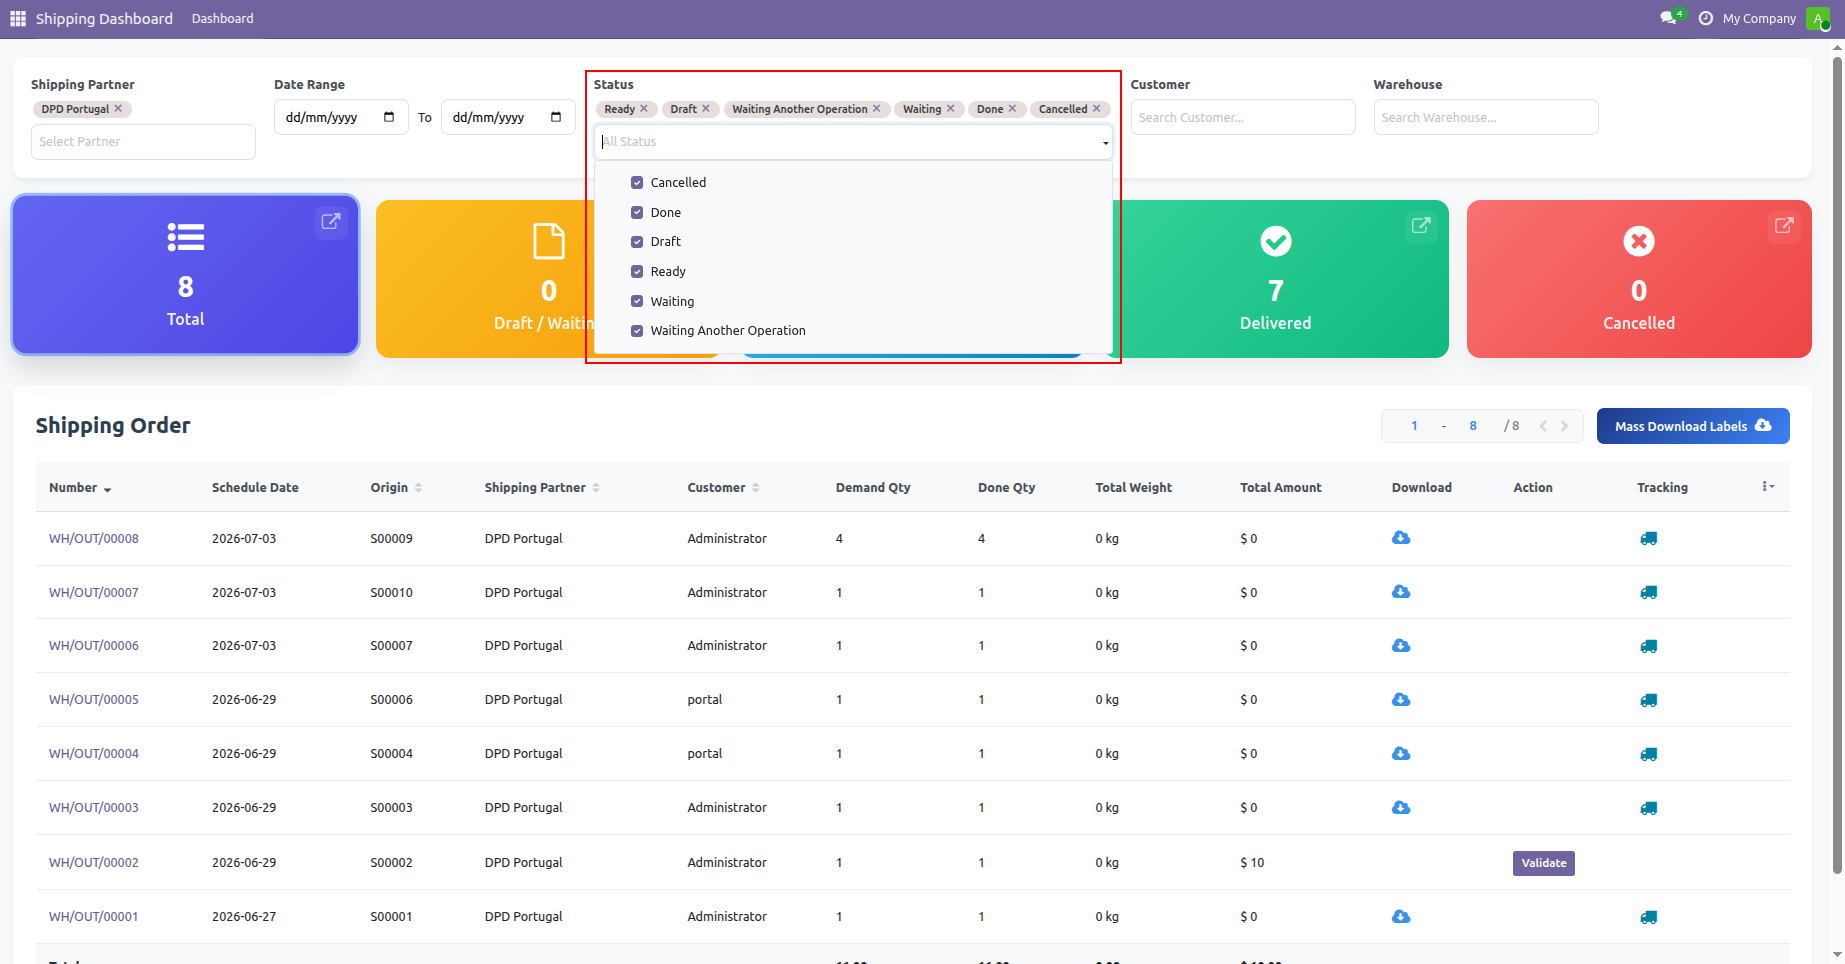1845x964 pixels.
Task: Collapse the All Status dropdown arrow
Action: tap(1105, 143)
